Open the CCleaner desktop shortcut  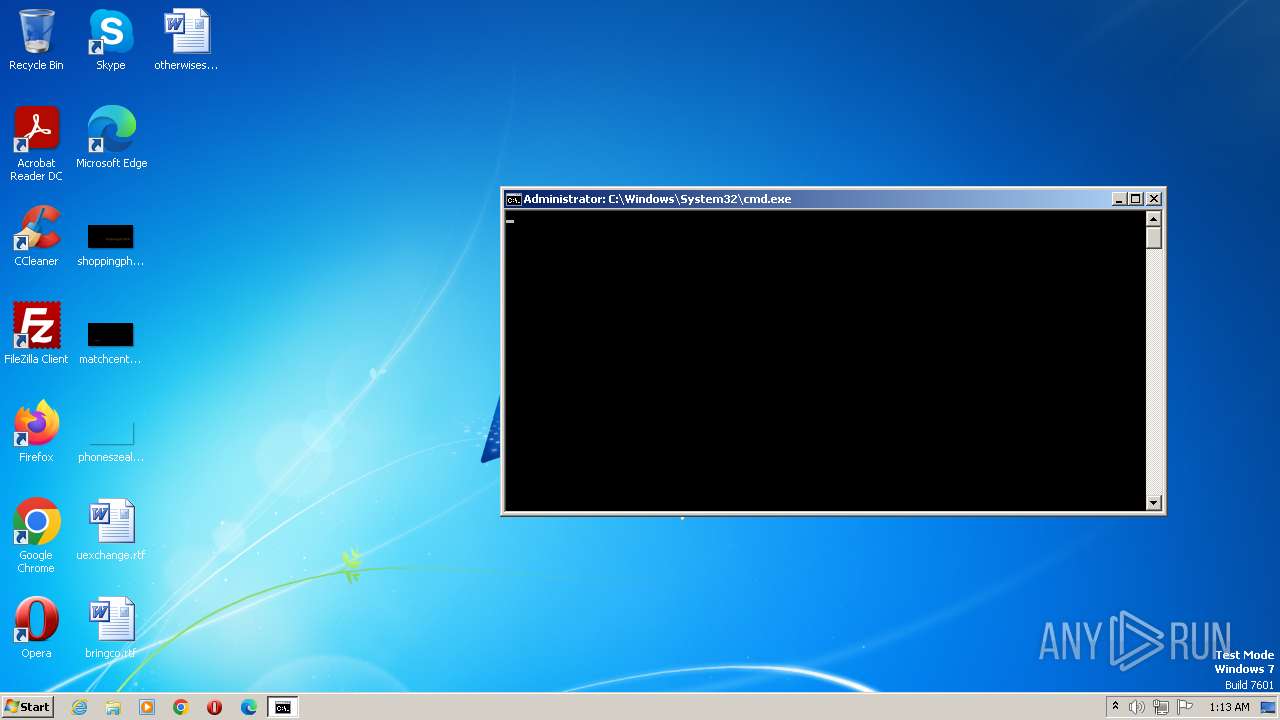36,236
